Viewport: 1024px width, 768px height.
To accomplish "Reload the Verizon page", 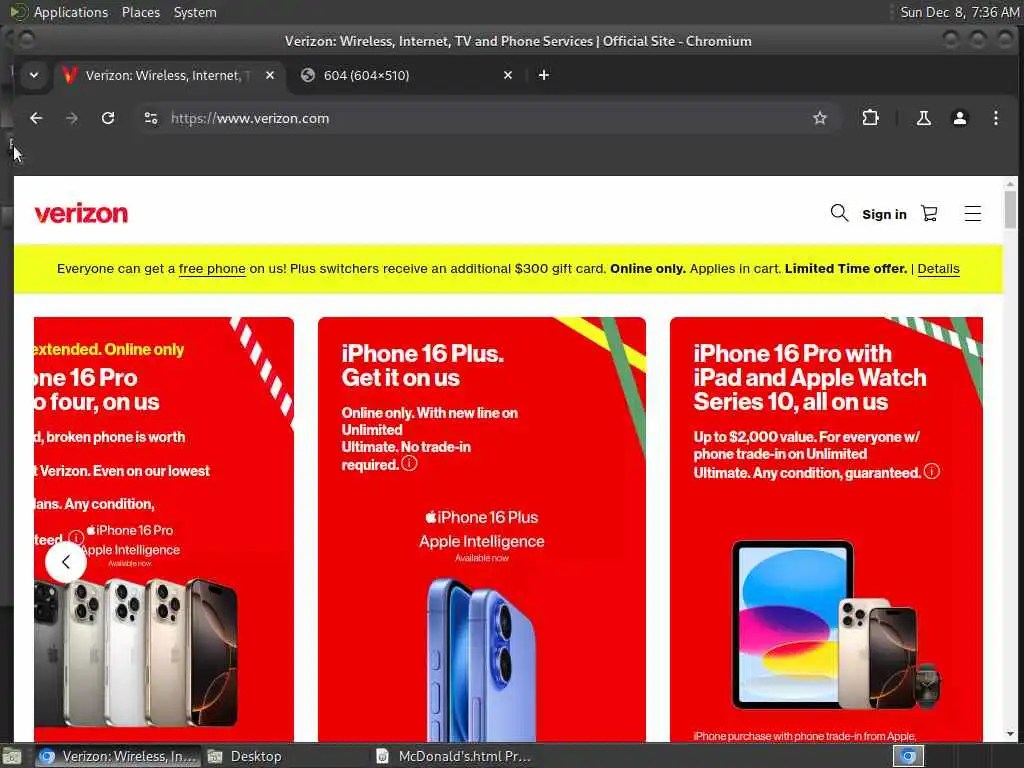I will [108, 118].
